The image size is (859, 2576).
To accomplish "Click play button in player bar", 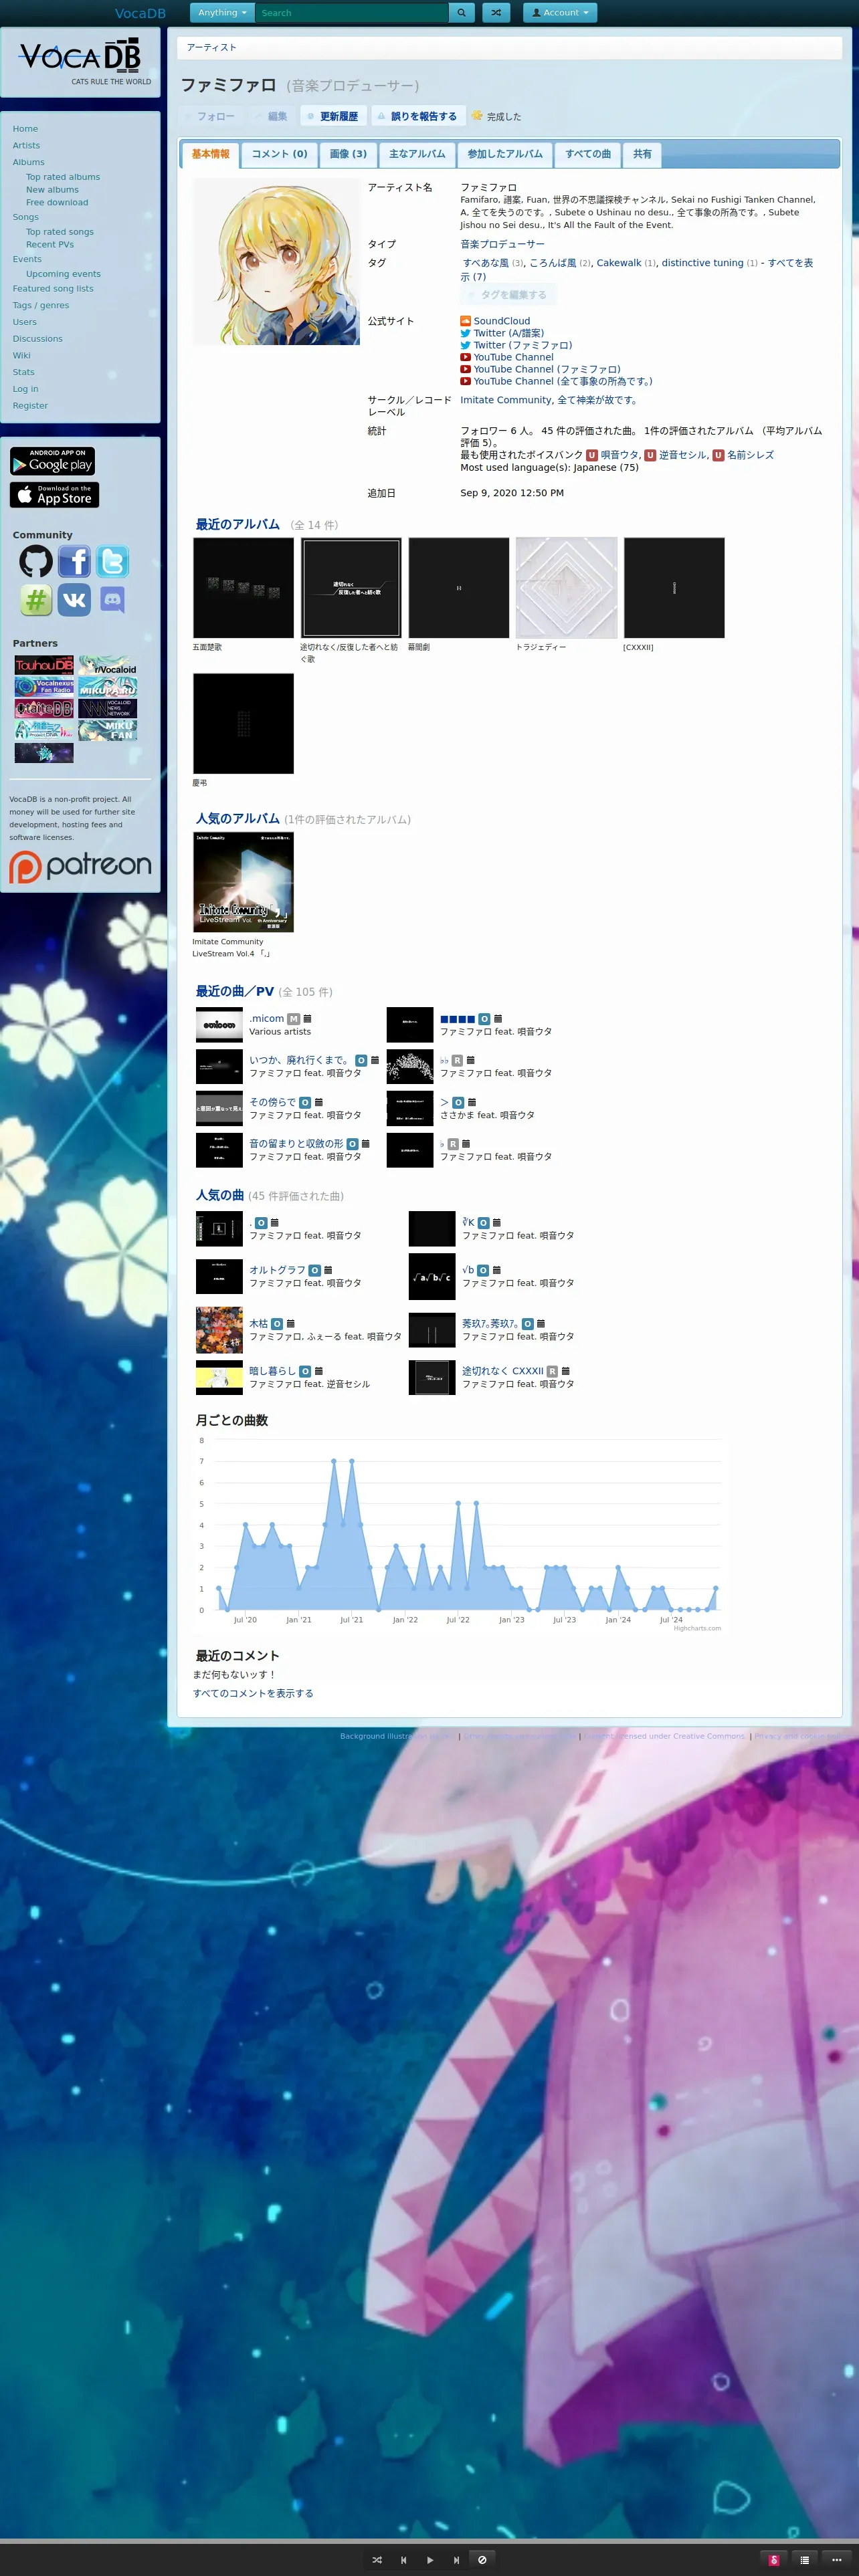I will coord(430,2560).
